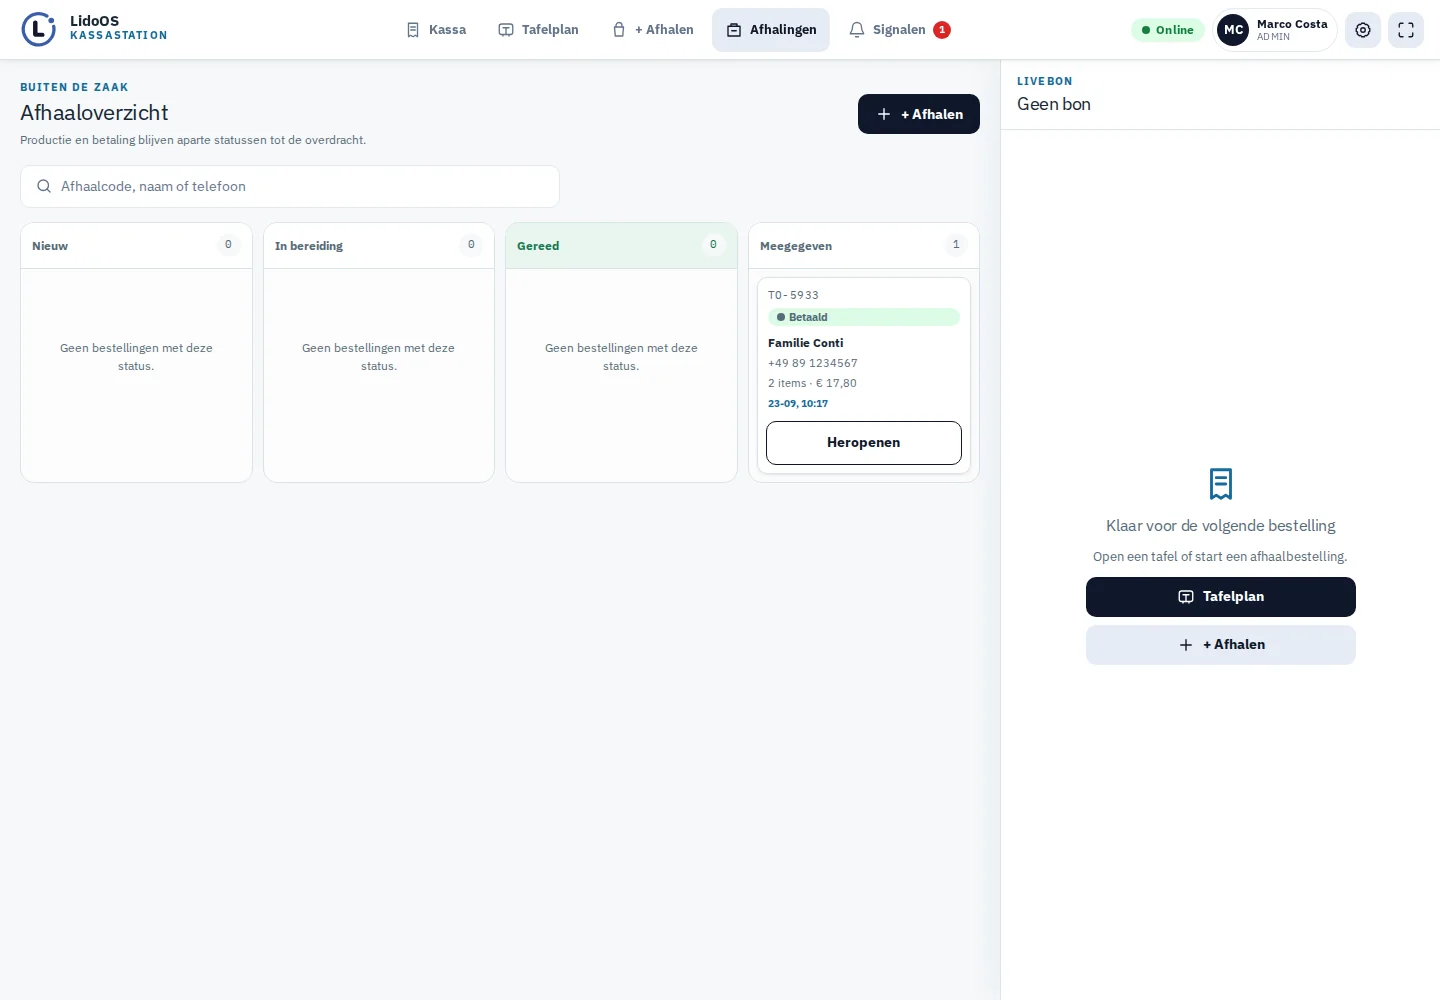The width and height of the screenshot is (1440, 1000).
Task: Select the Afhalingen tab
Action: coord(771,30)
